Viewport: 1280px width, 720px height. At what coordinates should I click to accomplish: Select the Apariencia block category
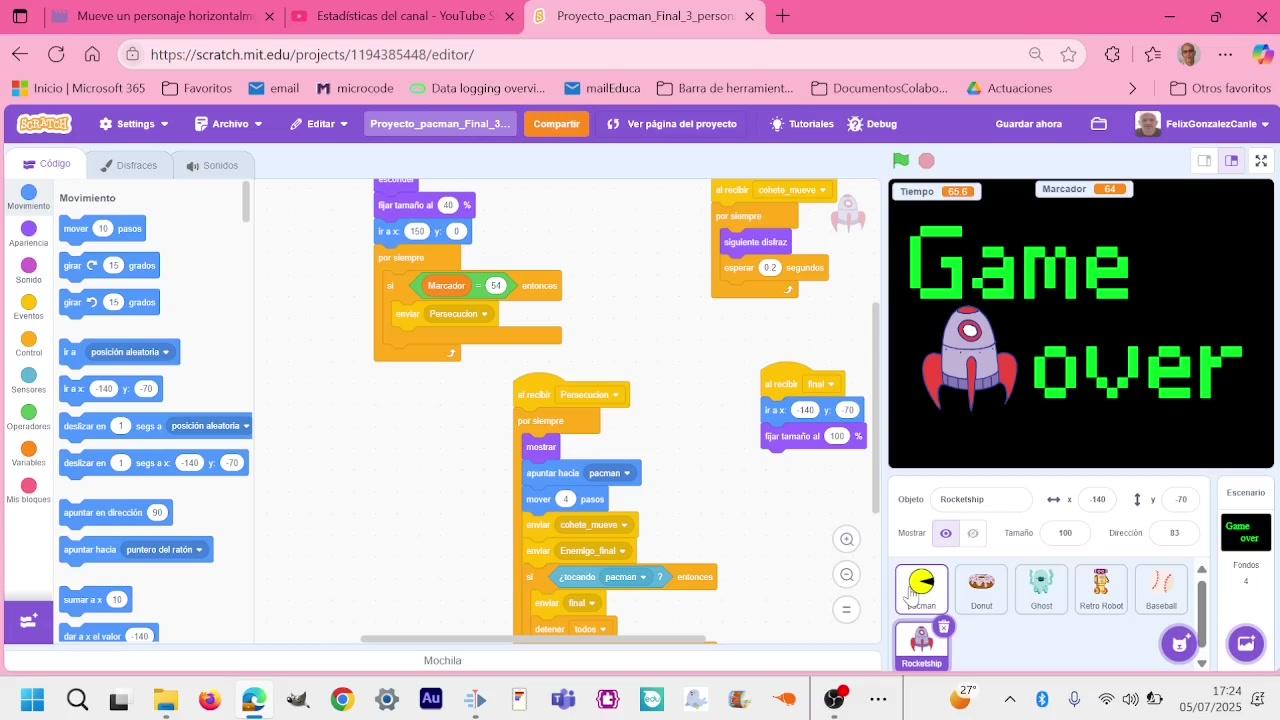coord(29,235)
